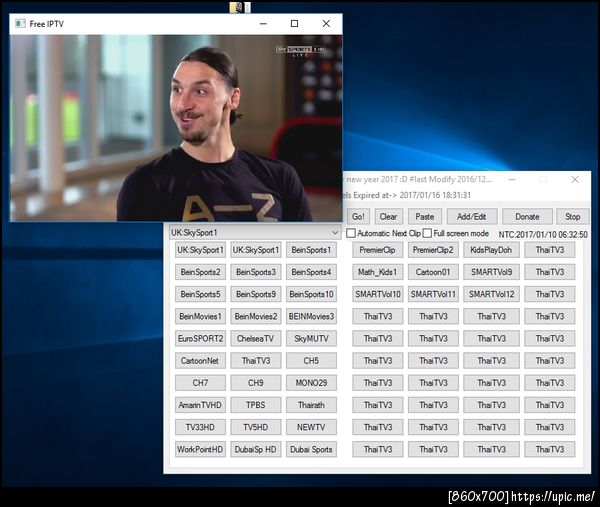
Task: Play the PremierClip2 clip
Action: pyautogui.click(x=433, y=250)
